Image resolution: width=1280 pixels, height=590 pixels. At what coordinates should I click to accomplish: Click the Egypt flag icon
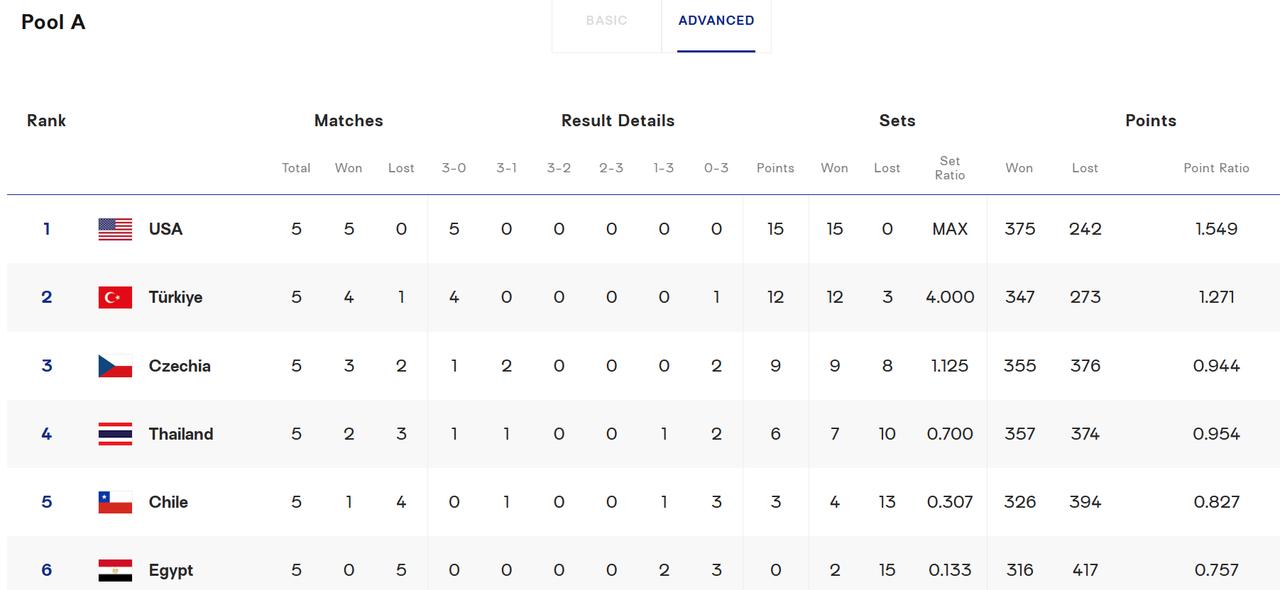(115, 570)
